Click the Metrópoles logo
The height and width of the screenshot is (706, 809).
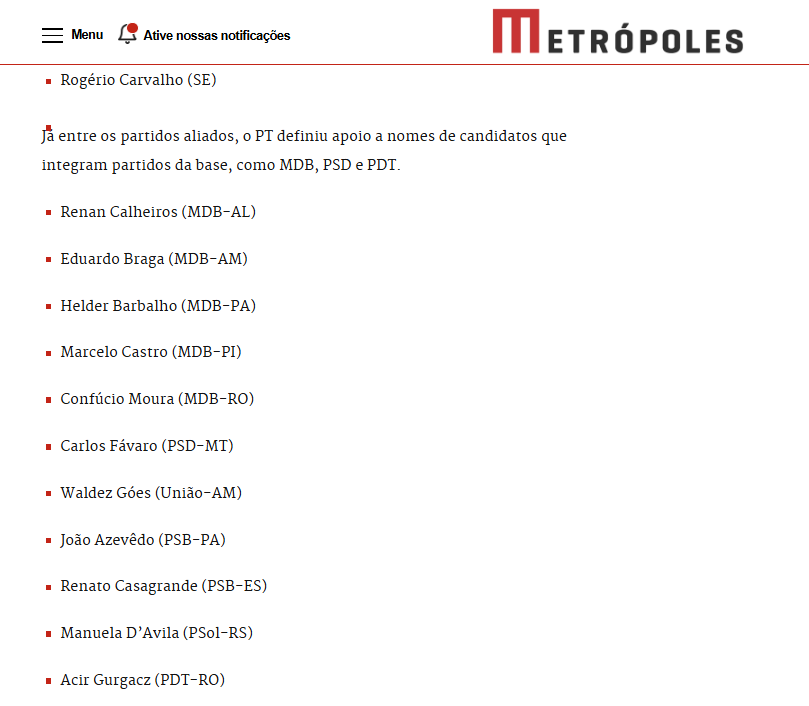[617, 33]
